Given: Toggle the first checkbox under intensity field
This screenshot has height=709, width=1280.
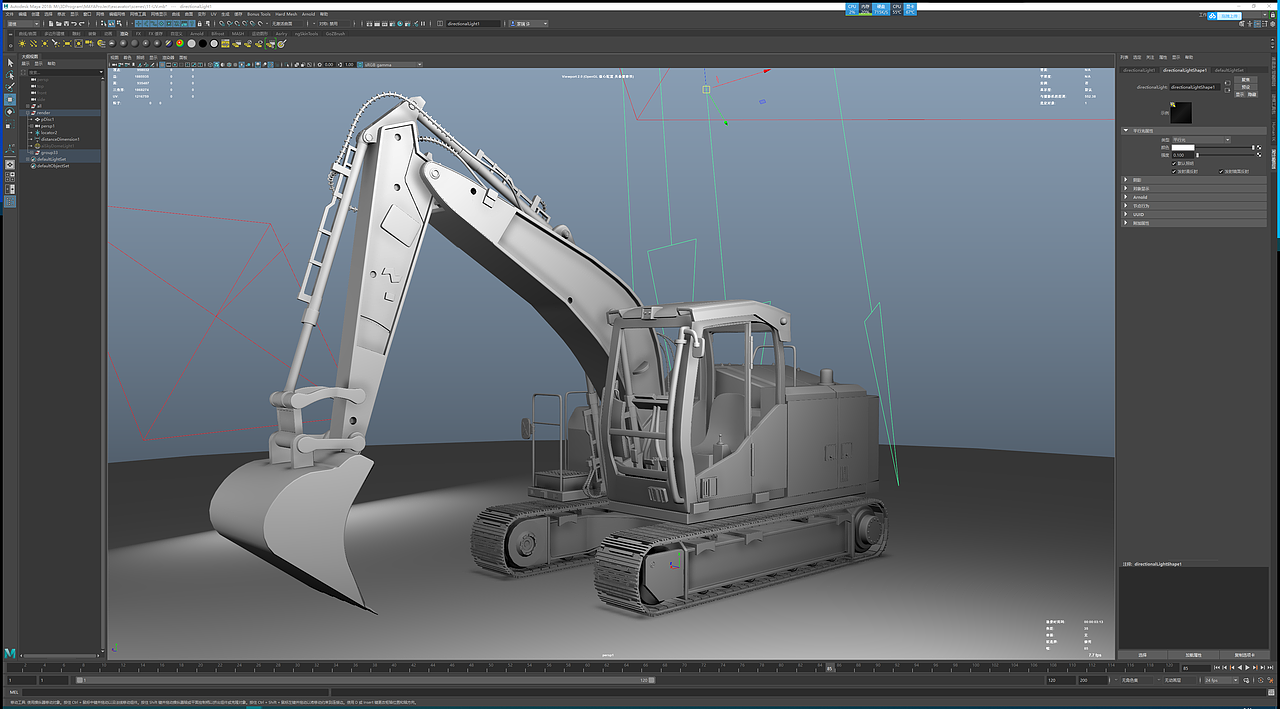Looking at the screenshot, I should coord(1174,163).
